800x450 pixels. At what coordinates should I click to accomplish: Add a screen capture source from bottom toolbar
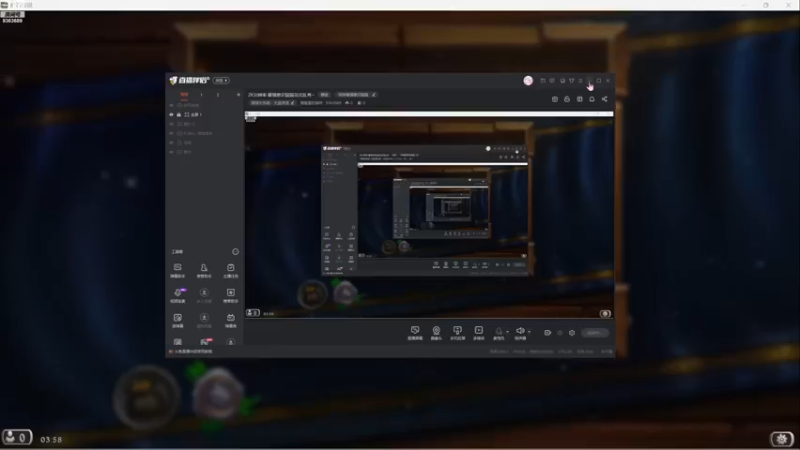[x=415, y=333]
